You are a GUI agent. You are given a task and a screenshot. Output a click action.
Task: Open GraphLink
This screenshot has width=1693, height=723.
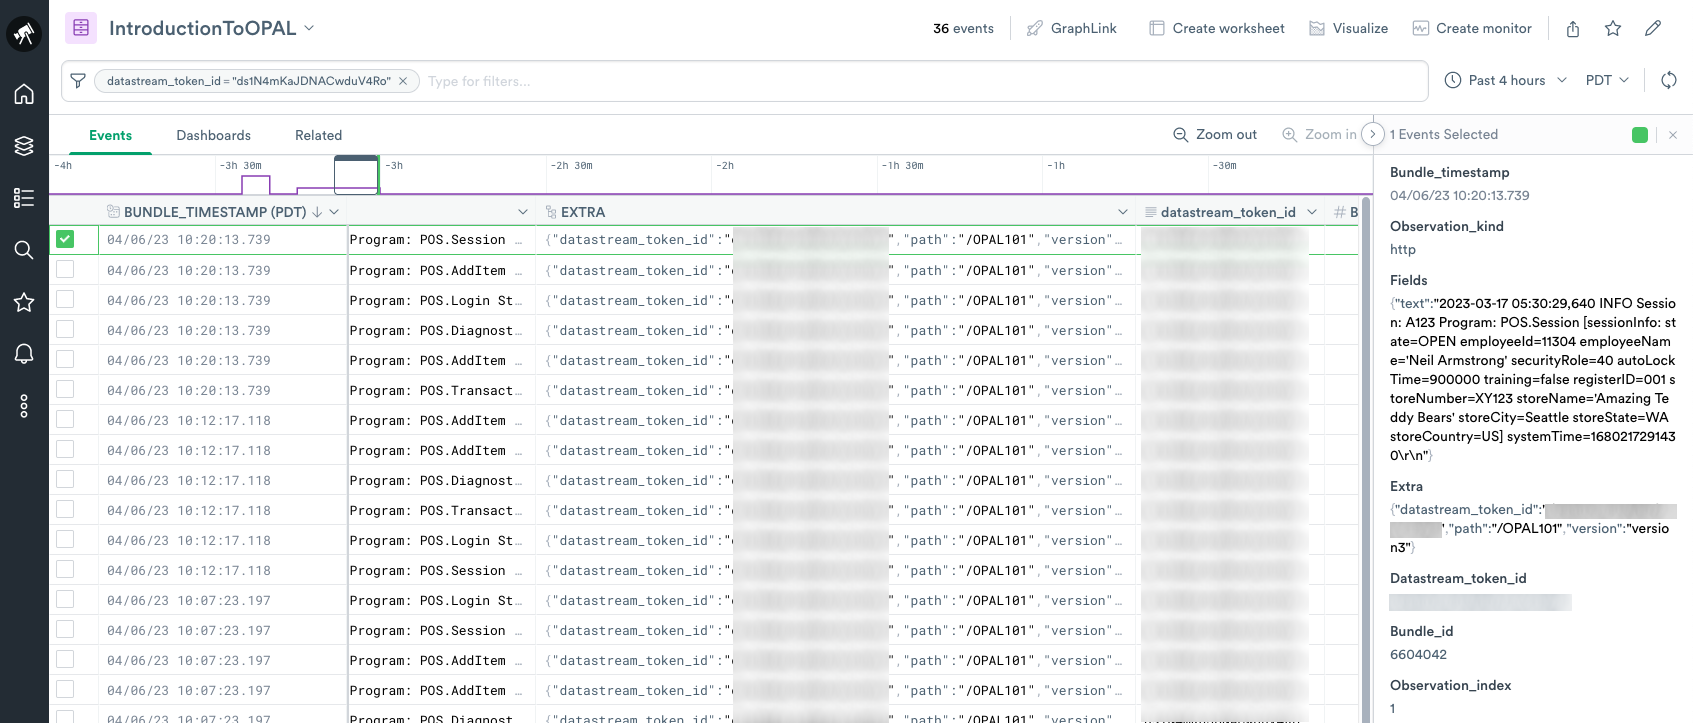click(x=1072, y=28)
